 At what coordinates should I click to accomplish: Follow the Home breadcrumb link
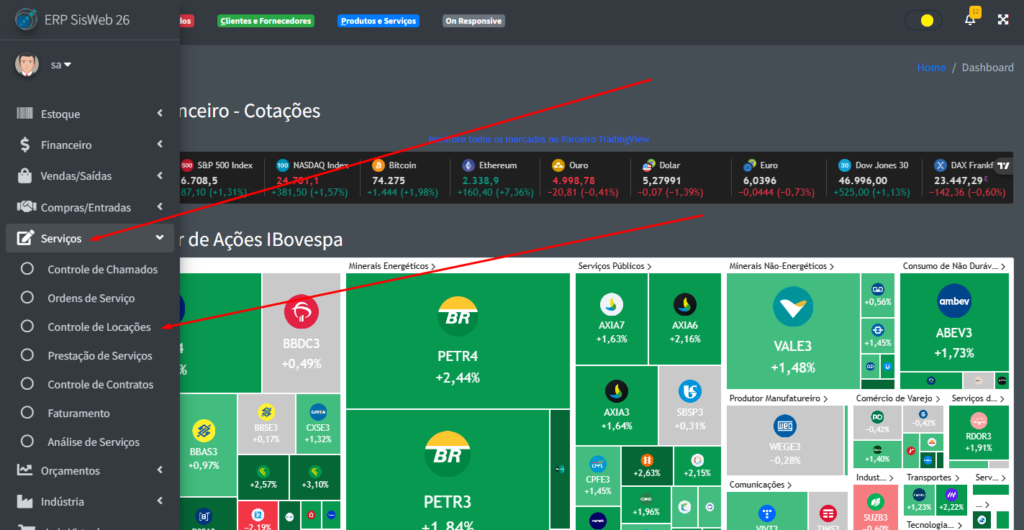coord(931,67)
